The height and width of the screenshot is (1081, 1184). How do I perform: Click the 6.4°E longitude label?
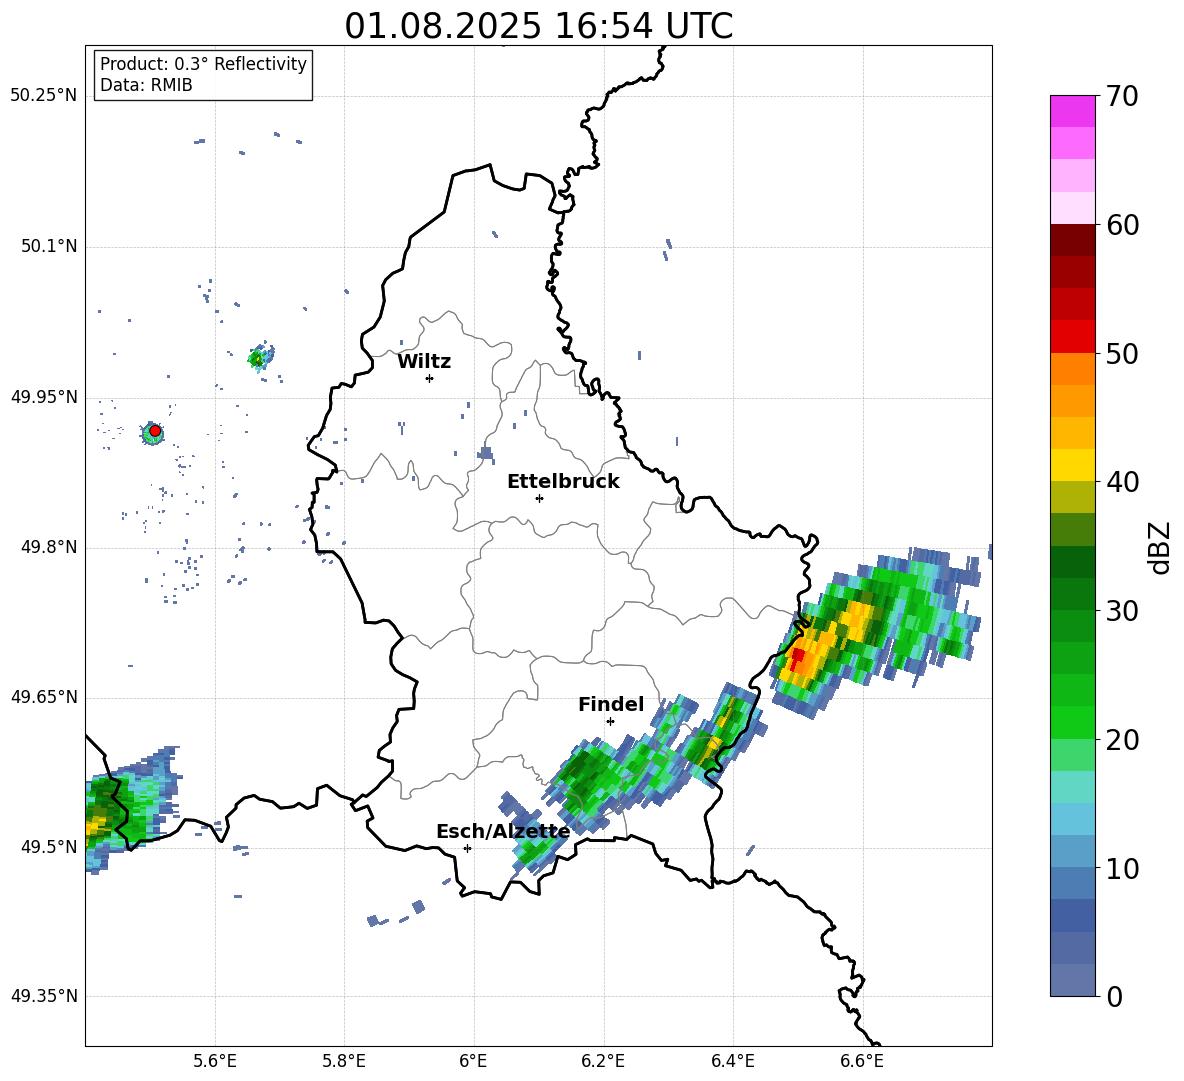pyautogui.click(x=732, y=1061)
